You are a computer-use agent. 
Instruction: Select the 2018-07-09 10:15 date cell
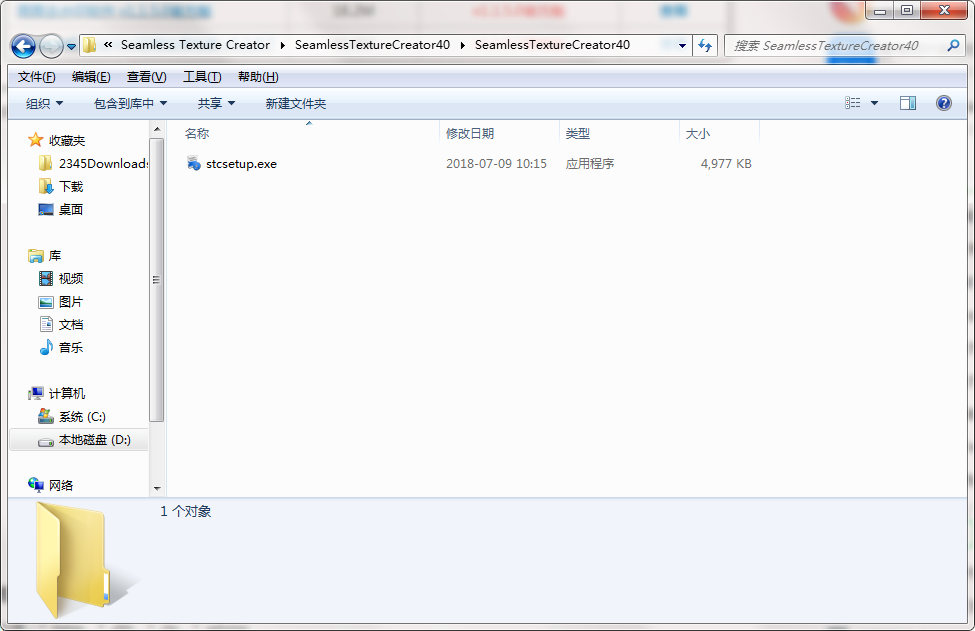(x=496, y=164)
